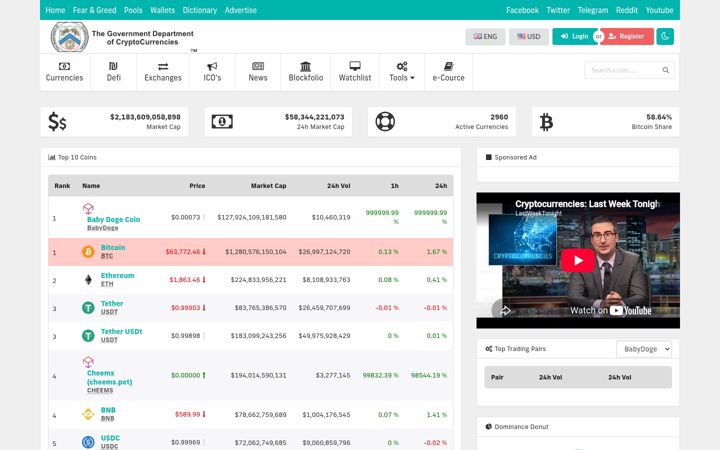Open the BNB name link

108,410
